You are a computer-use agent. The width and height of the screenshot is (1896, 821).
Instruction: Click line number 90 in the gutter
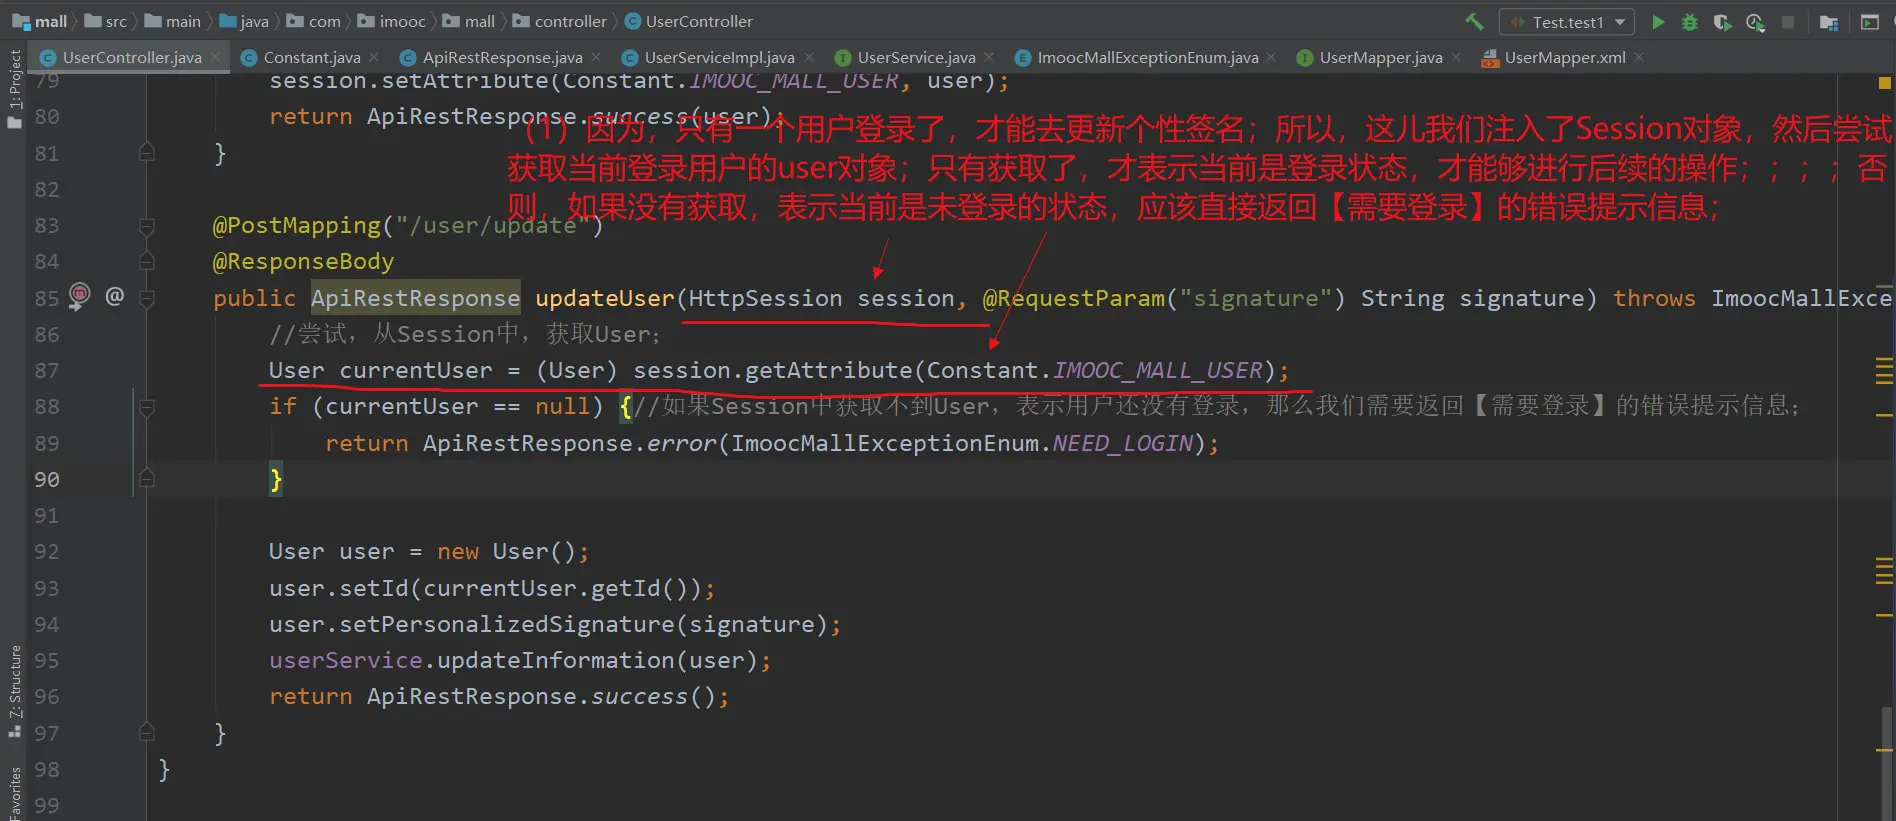[47, 480]
